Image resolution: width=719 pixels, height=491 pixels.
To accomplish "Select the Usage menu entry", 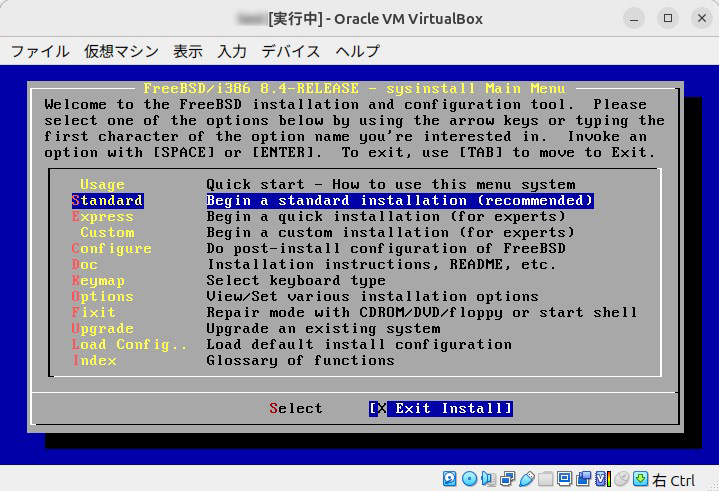I will pyautogui.click(x=102, y=184).
